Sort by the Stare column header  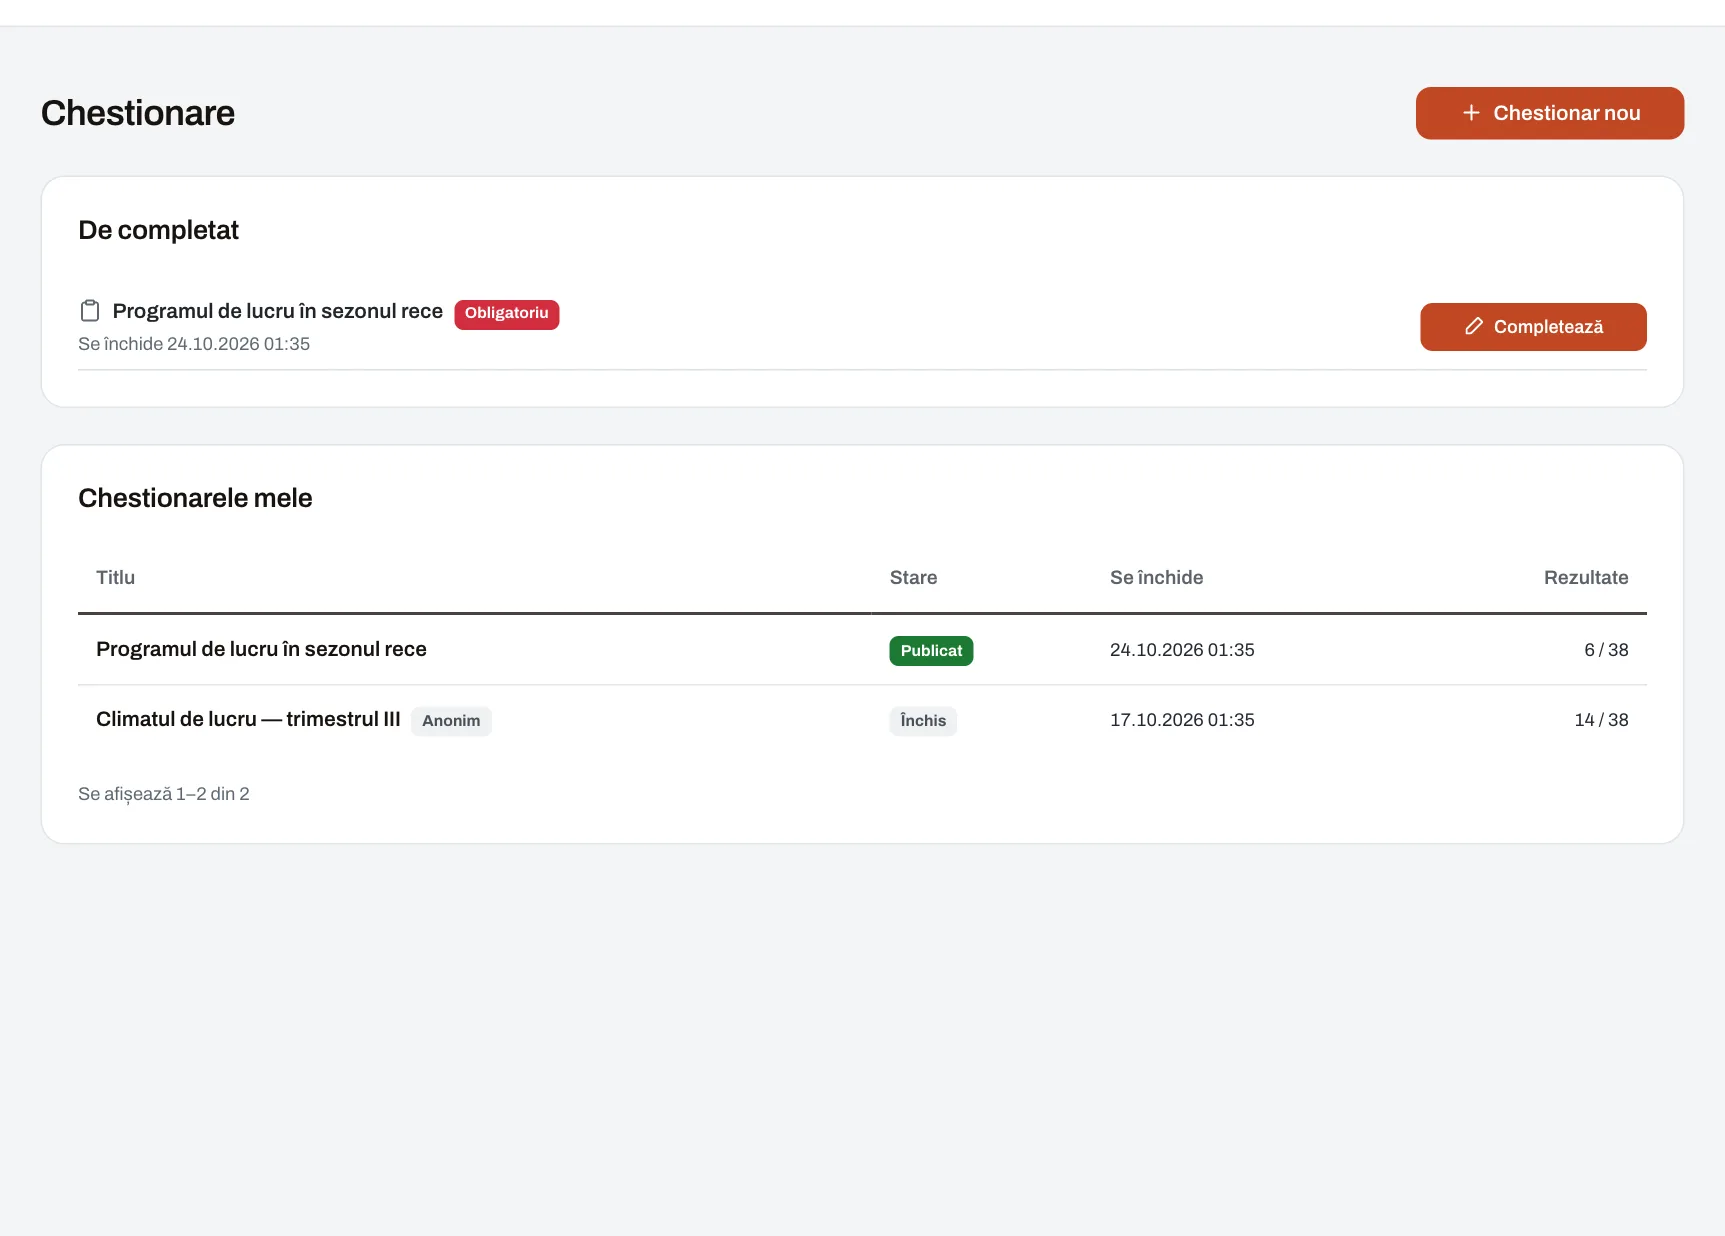pyautogui.click(x=913, y=578)
